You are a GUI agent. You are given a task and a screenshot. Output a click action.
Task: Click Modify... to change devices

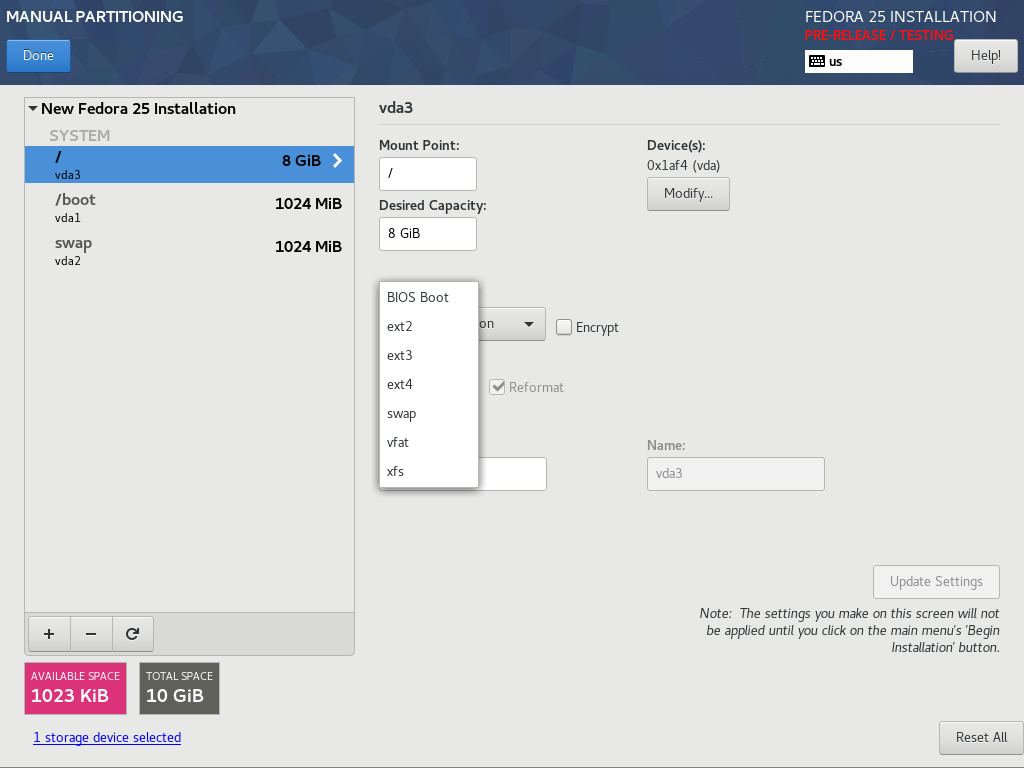pyautogui.click(x=688, y=193)
